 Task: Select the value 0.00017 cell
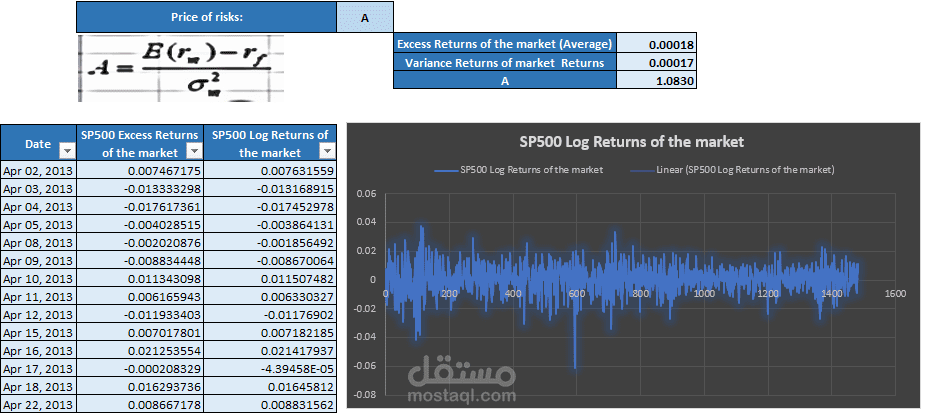pos(657,62)
